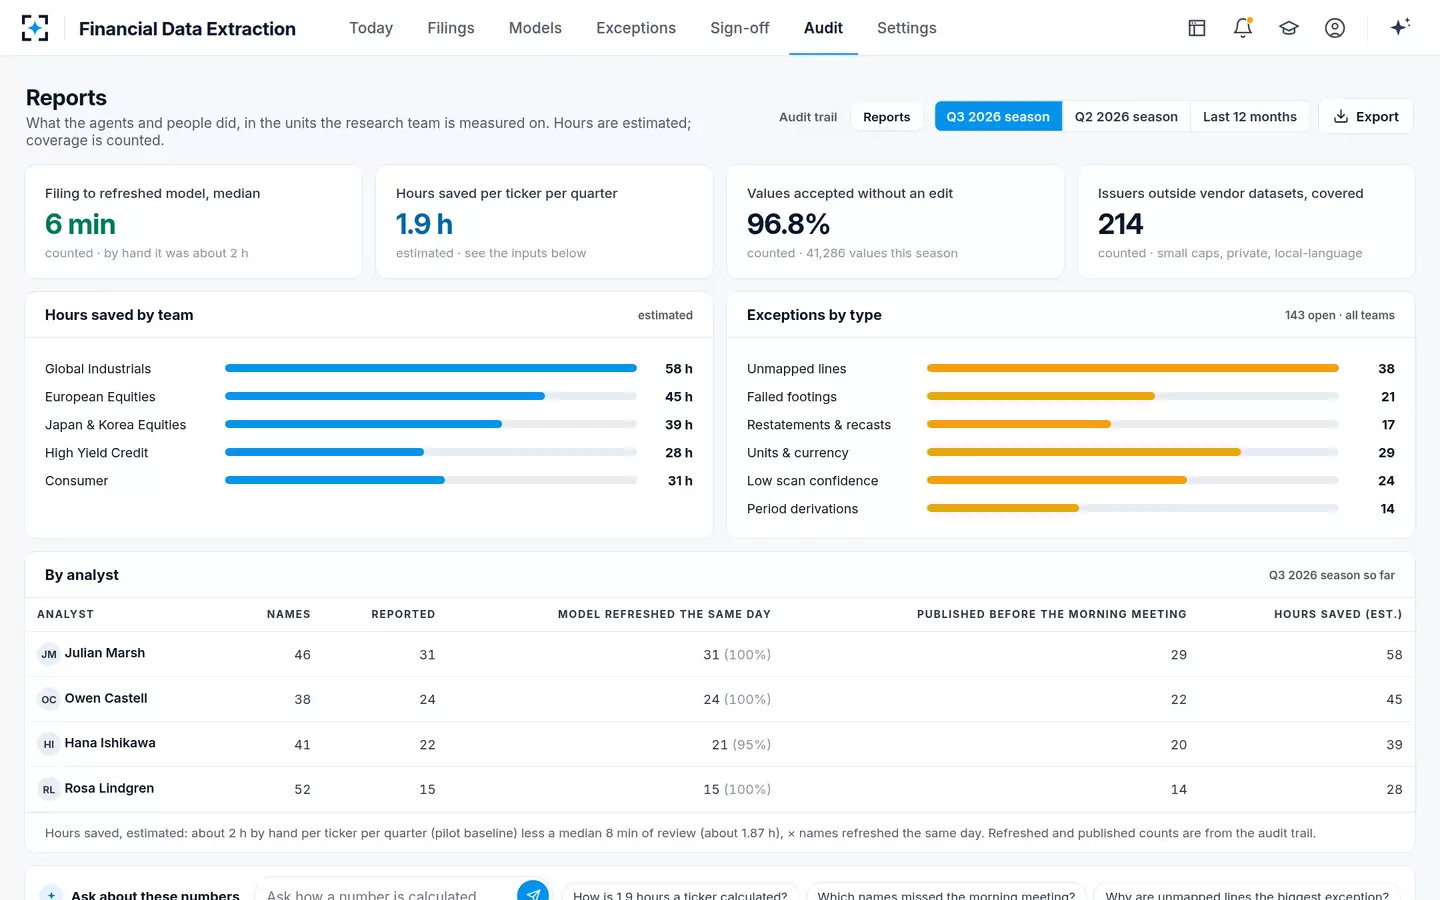Go to the Today tab
Image resolution: width=1440 pixels, height=900 pixels.
(x=371, y=28)
